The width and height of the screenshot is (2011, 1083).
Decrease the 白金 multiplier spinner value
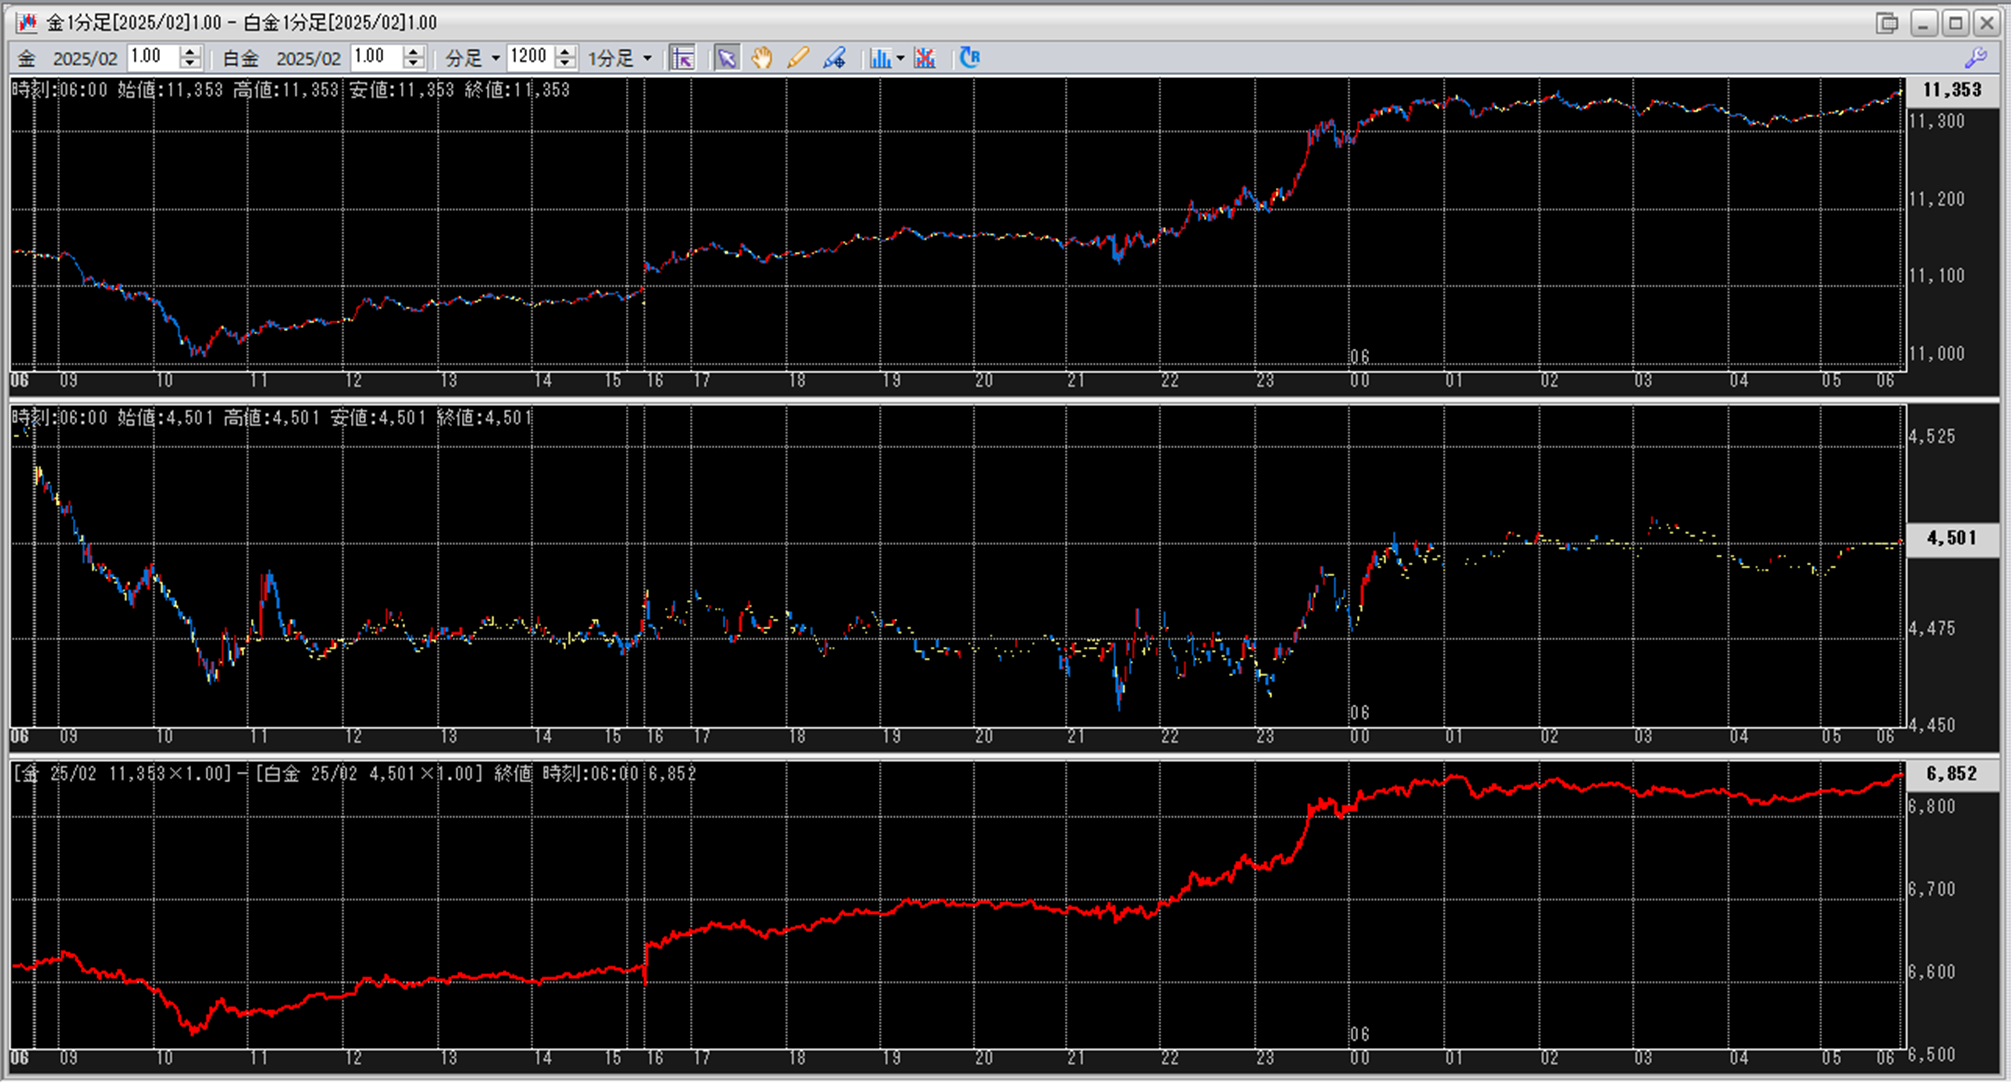[x=414, y=64]
